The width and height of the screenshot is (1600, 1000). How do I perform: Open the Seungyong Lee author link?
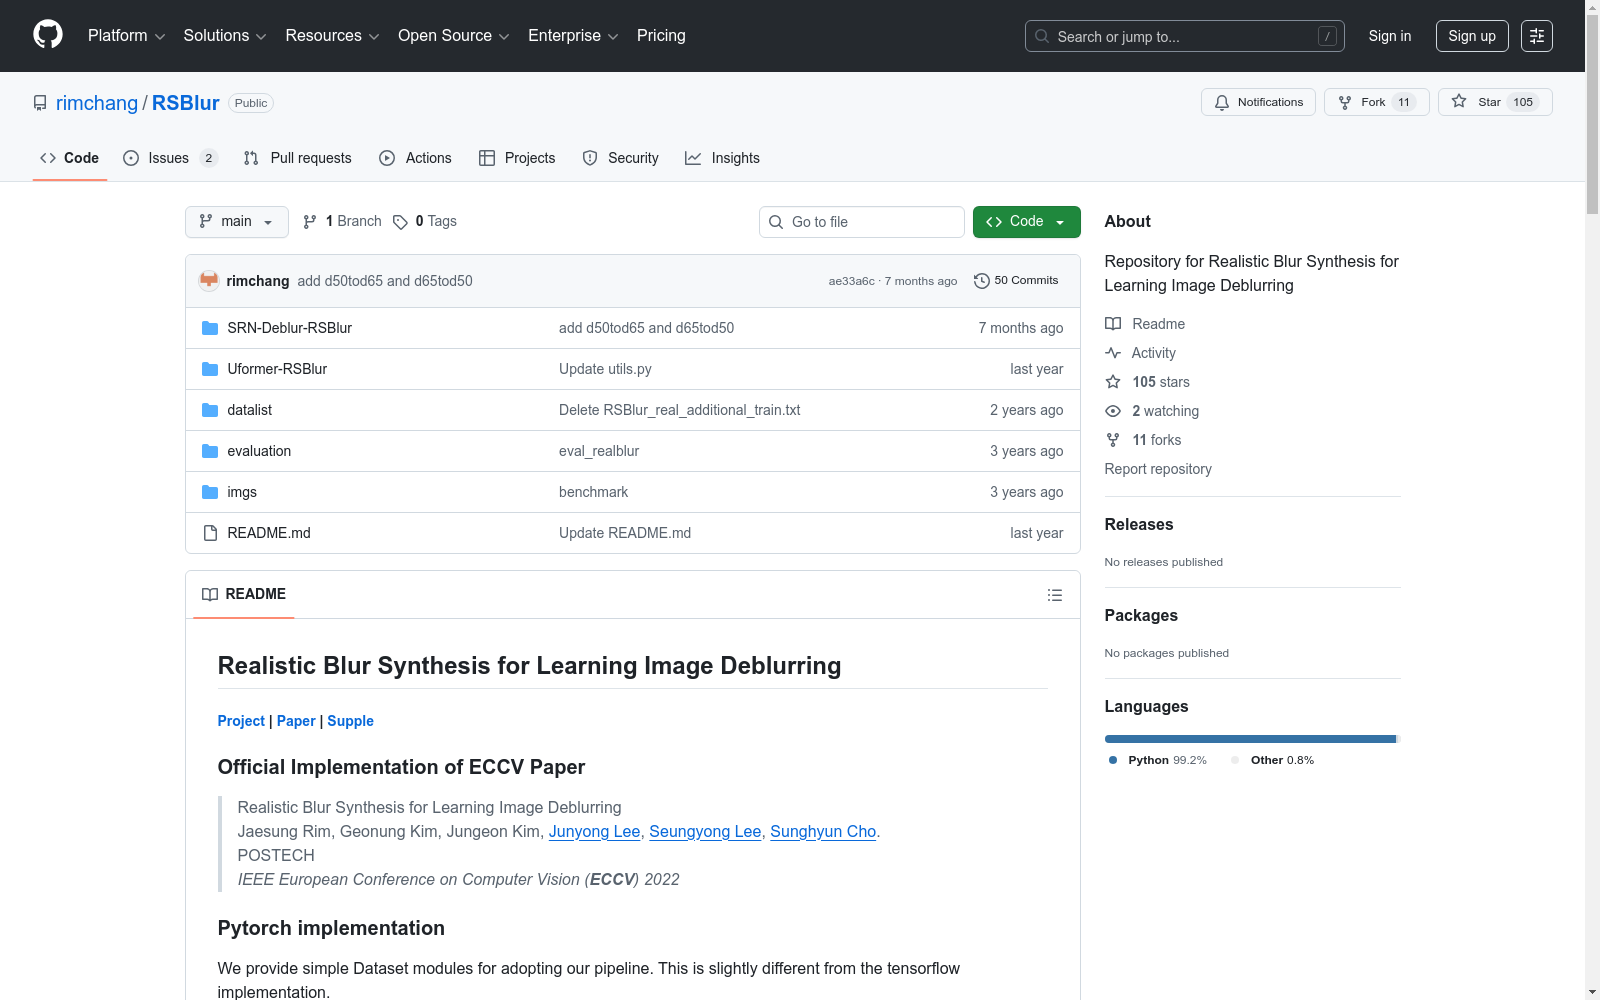pos(705,832)
